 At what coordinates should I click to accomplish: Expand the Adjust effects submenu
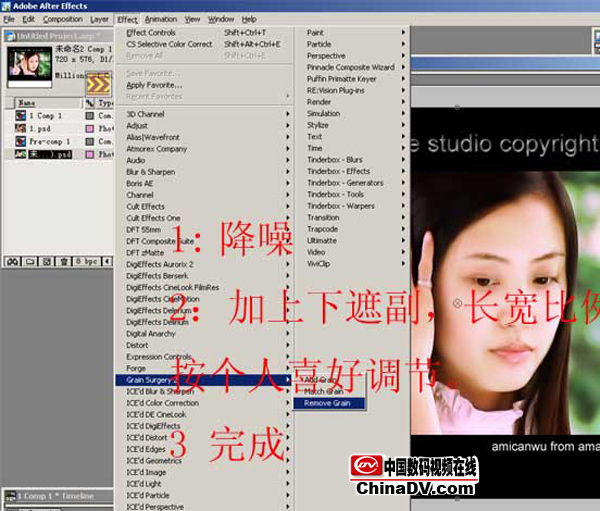(204, 126)
